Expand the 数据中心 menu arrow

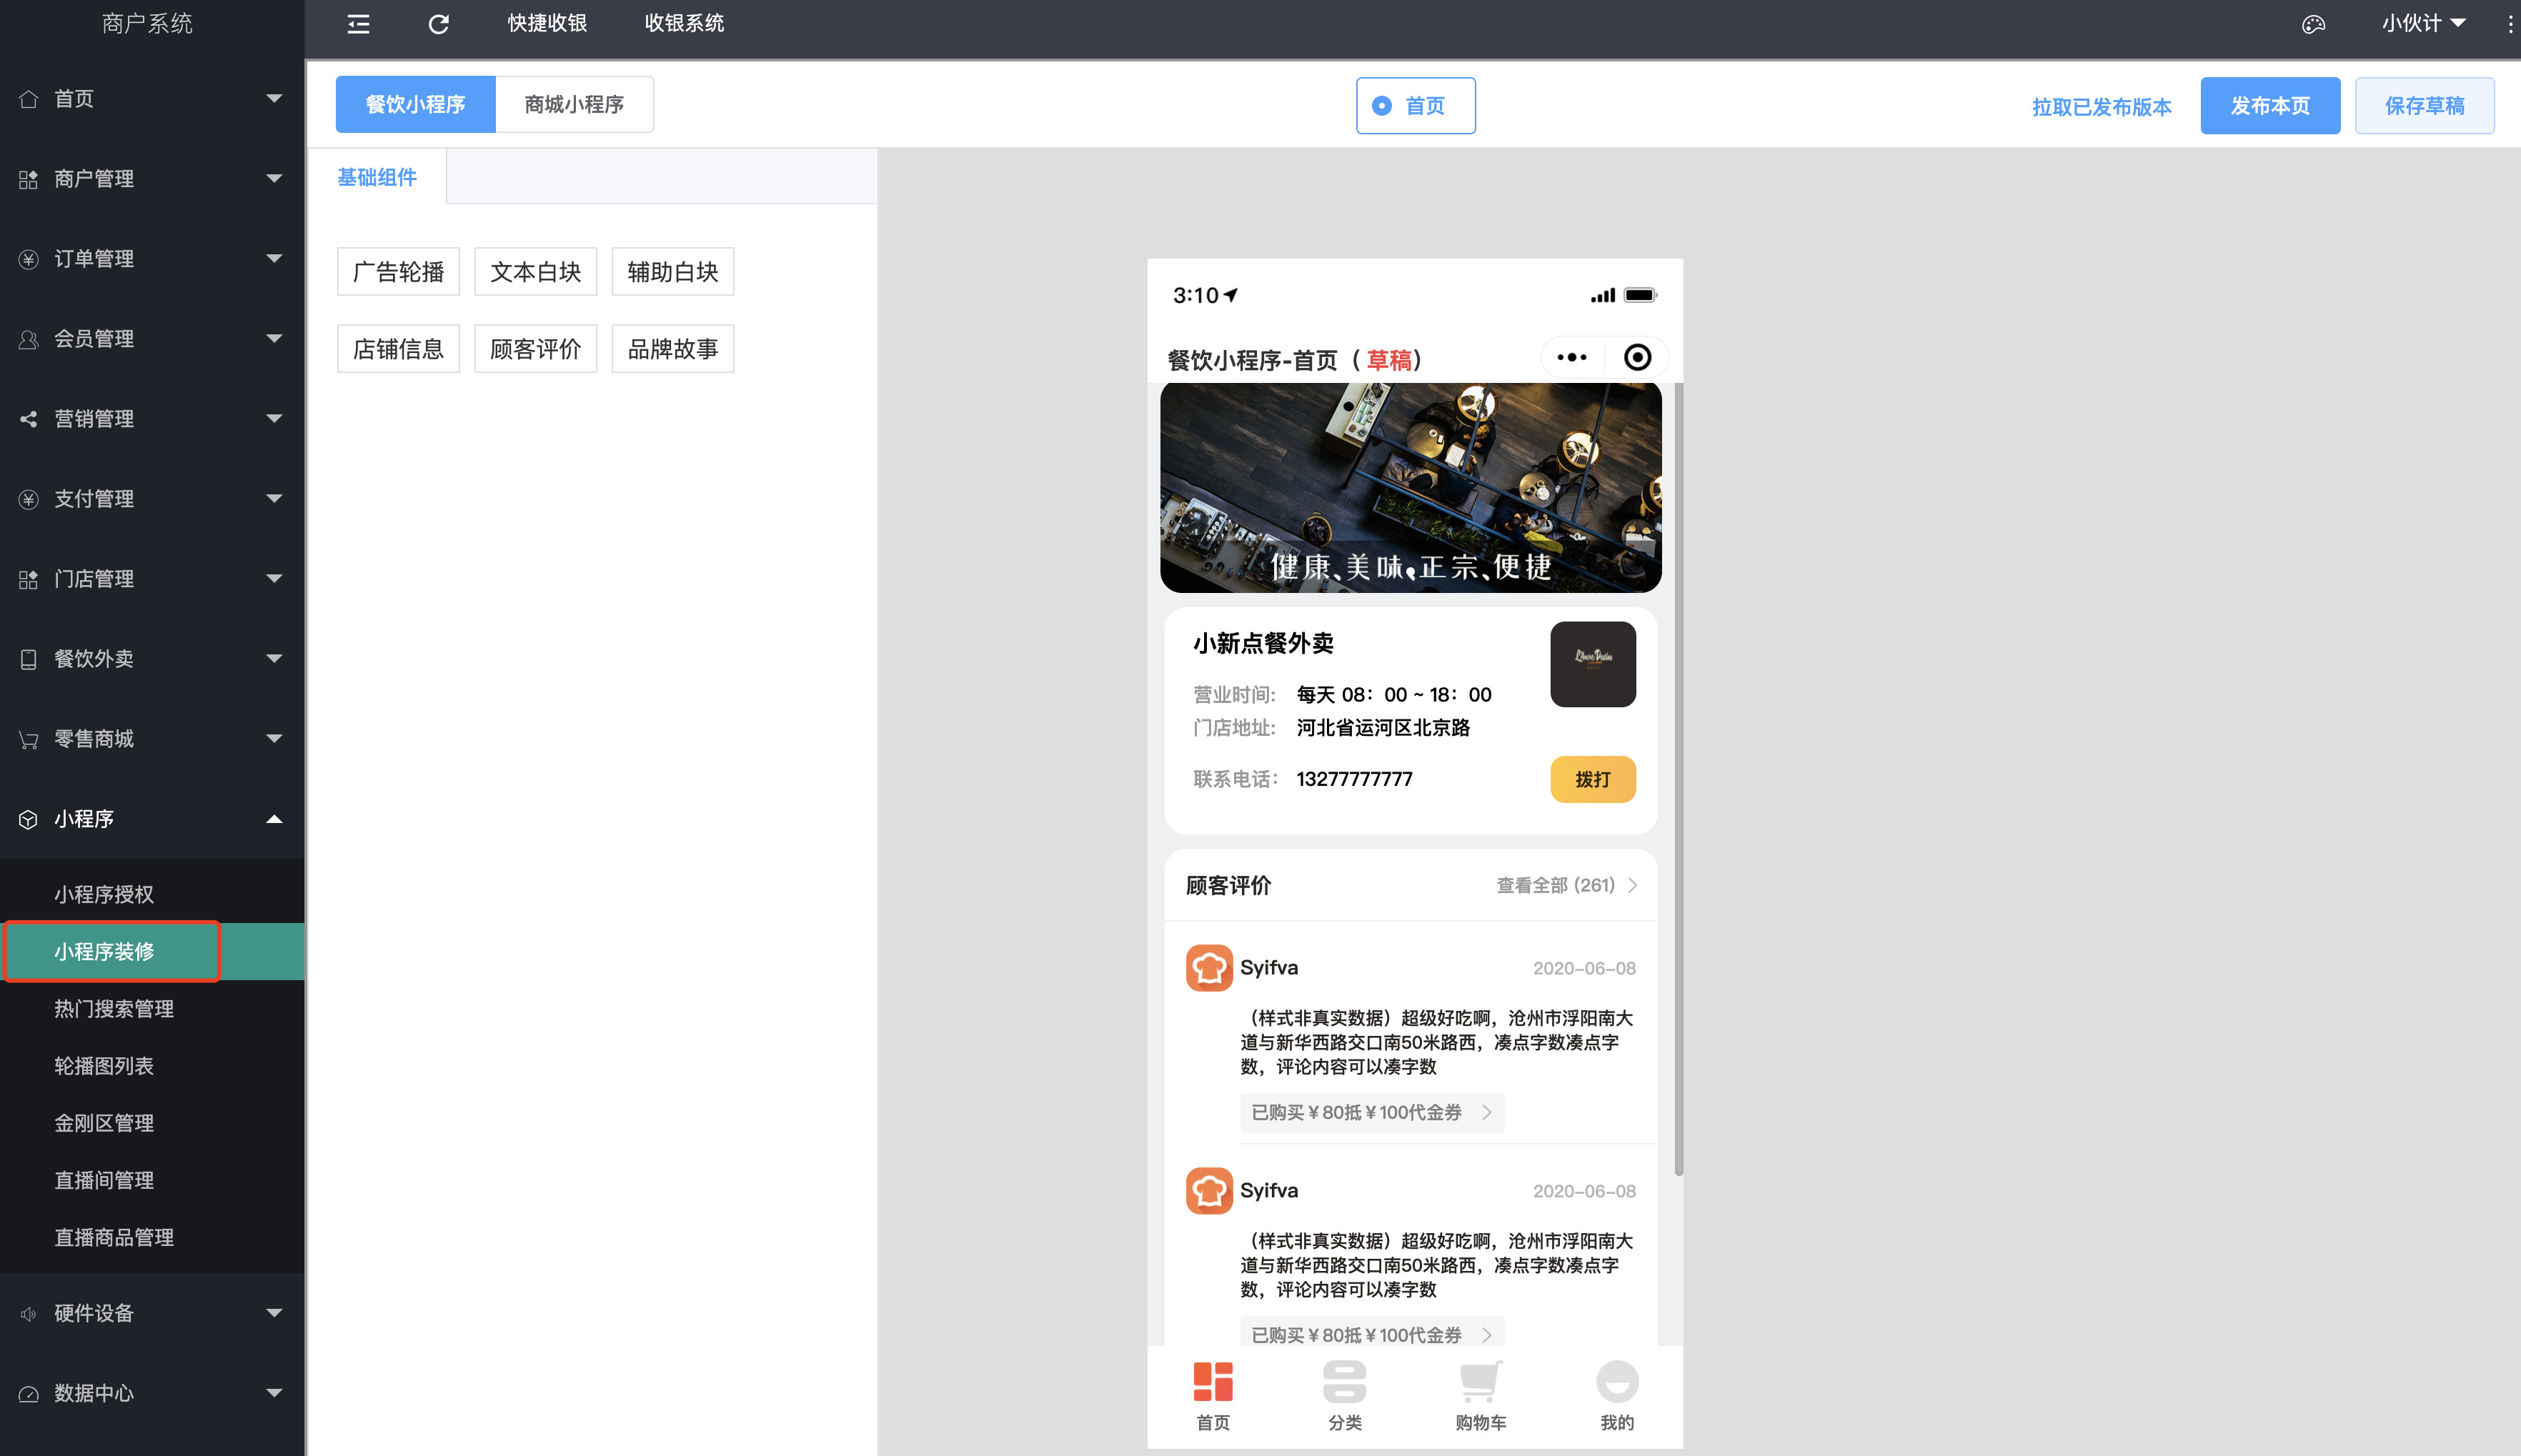pos(274,1392)
